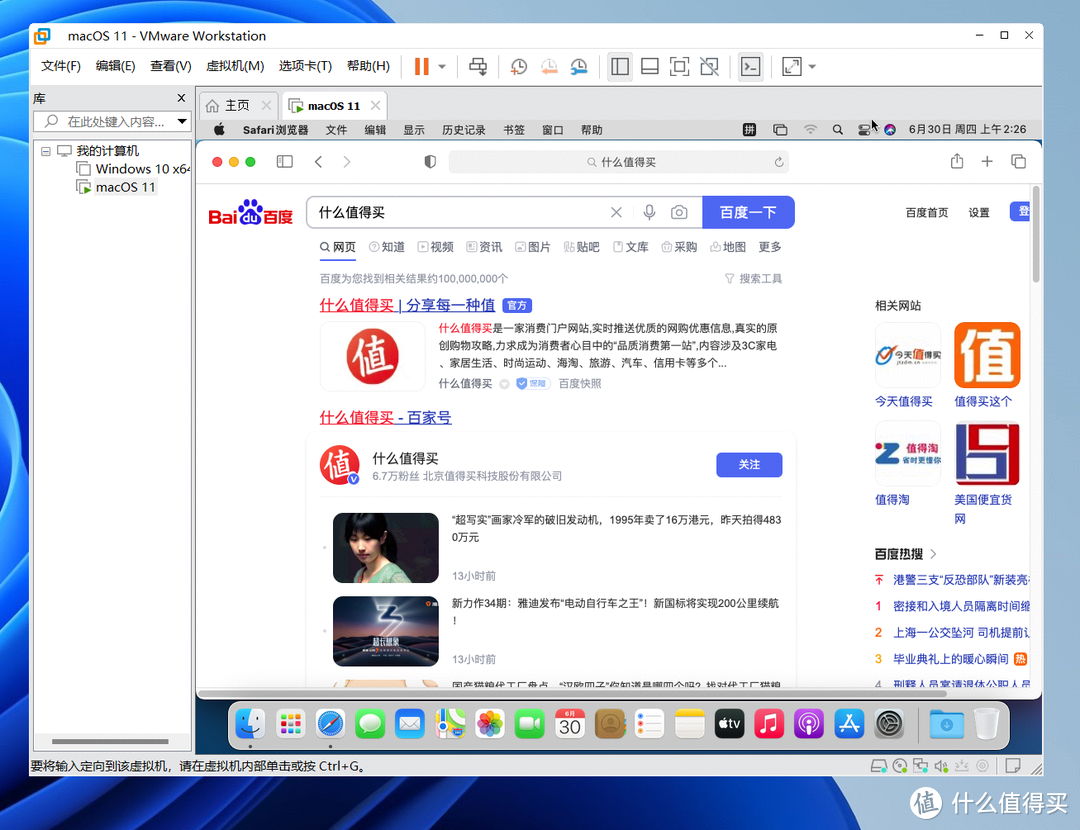The height and width of the screenshot is (830, 1080).
Task: Open the 虚拟机(M) menu
Action: coord(235,66)
